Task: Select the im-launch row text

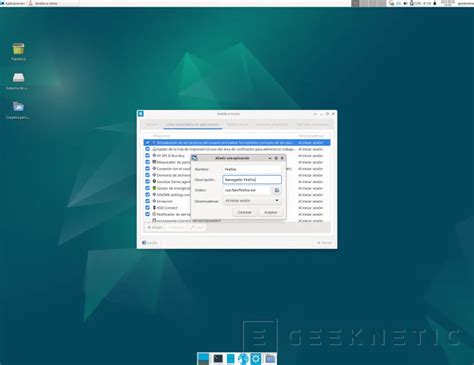Action: pos(165,201)
